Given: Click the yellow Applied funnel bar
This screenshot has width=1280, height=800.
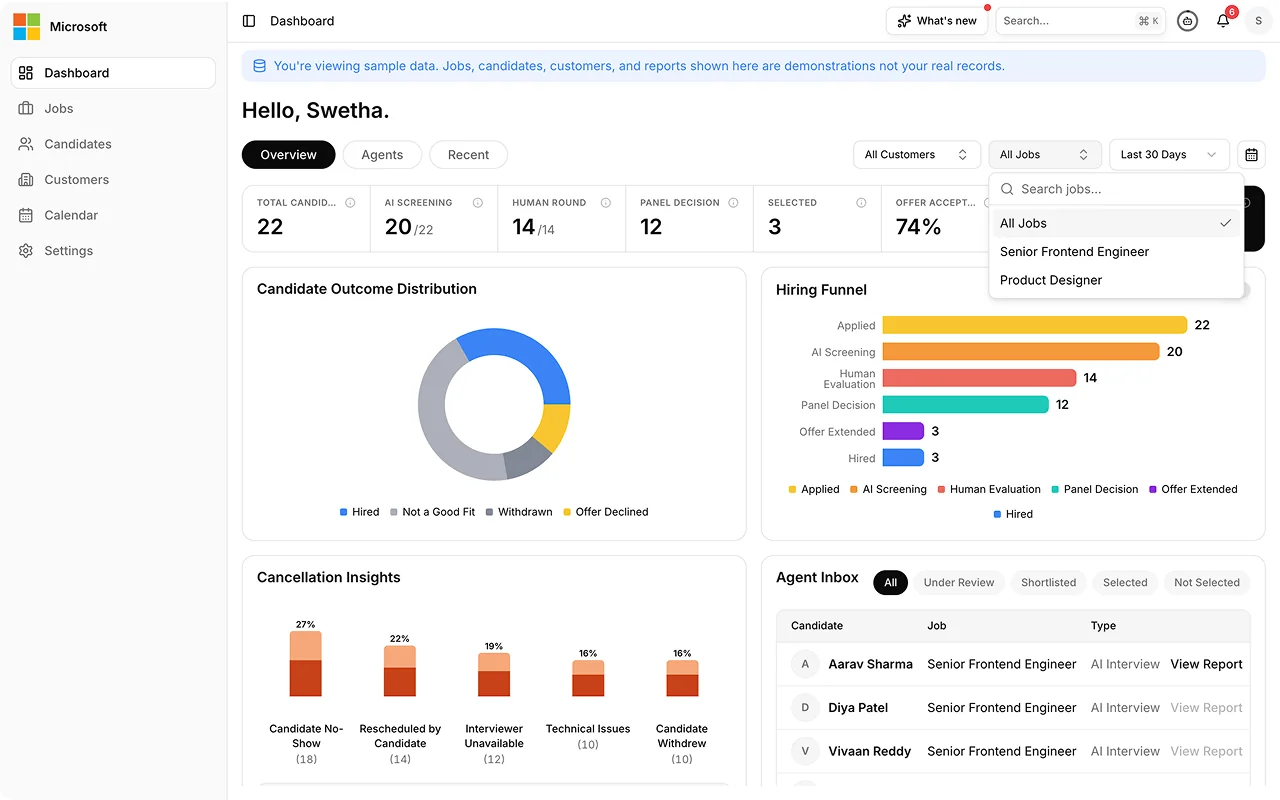Looking at the screenshot, I should click(x=1034, y=325).
